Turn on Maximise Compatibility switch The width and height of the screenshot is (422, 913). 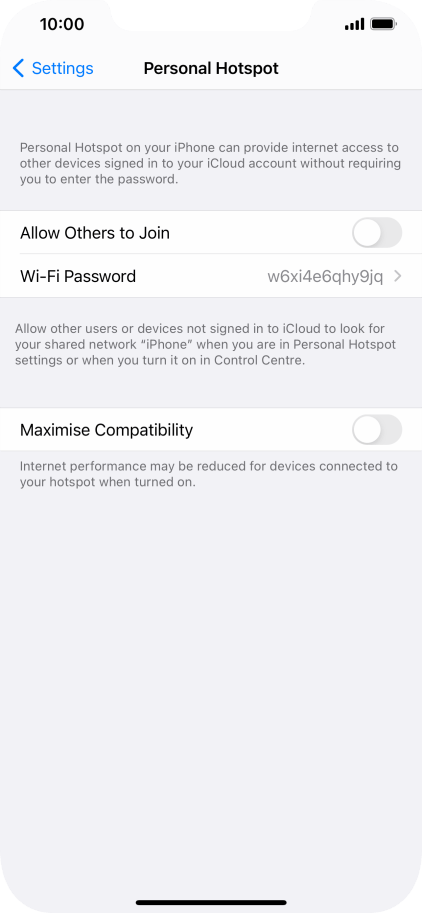377,430
